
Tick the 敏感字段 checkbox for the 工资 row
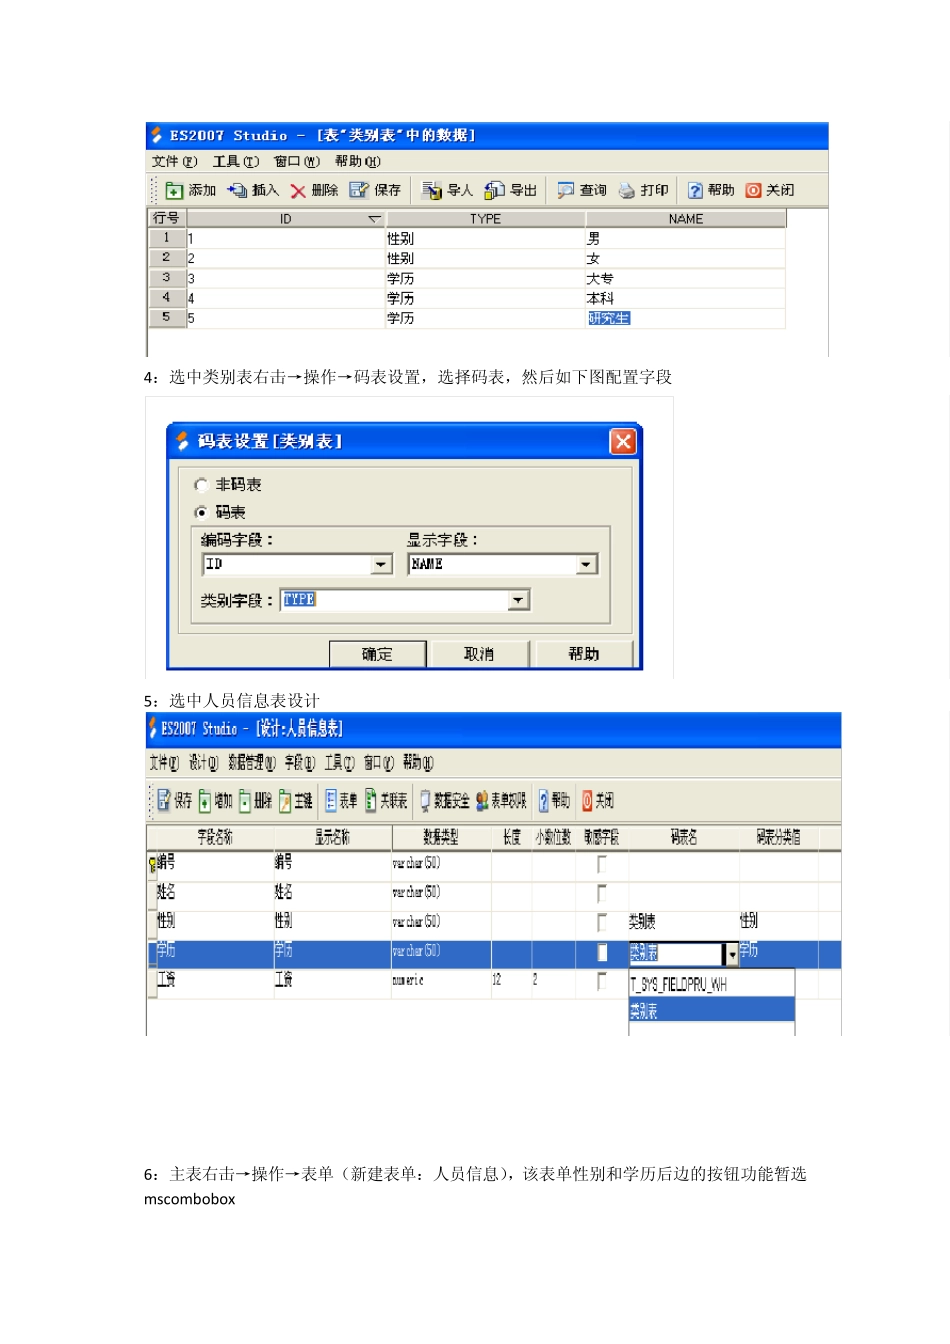[602, 981]
